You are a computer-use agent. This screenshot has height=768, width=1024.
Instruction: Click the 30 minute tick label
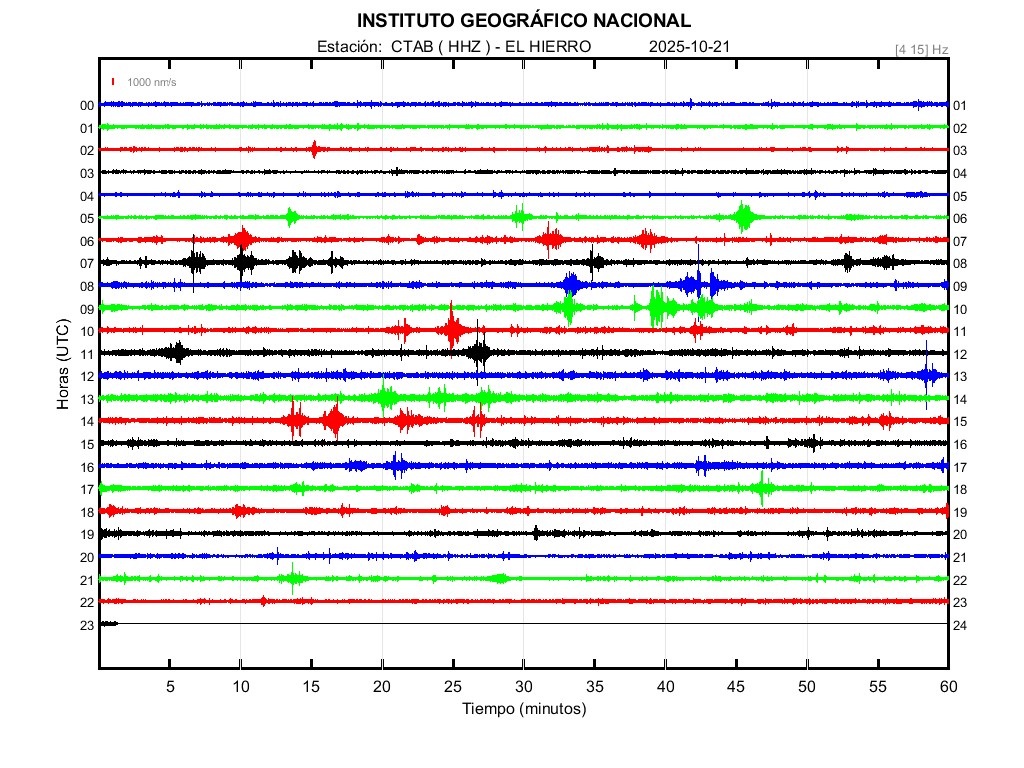click(524, 686)
